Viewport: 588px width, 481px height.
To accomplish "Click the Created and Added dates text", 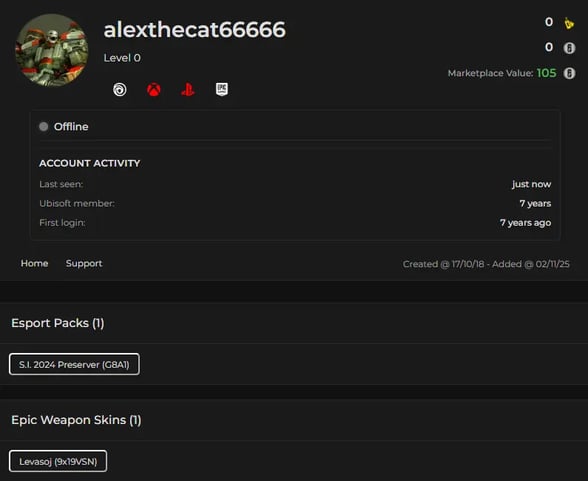I will click(x=486, y=264).
